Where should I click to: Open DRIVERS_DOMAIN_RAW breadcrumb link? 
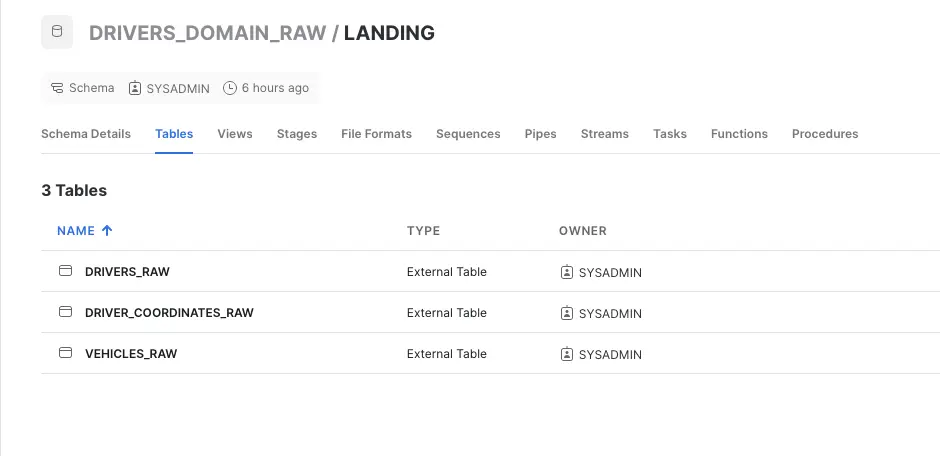[207, 32]
